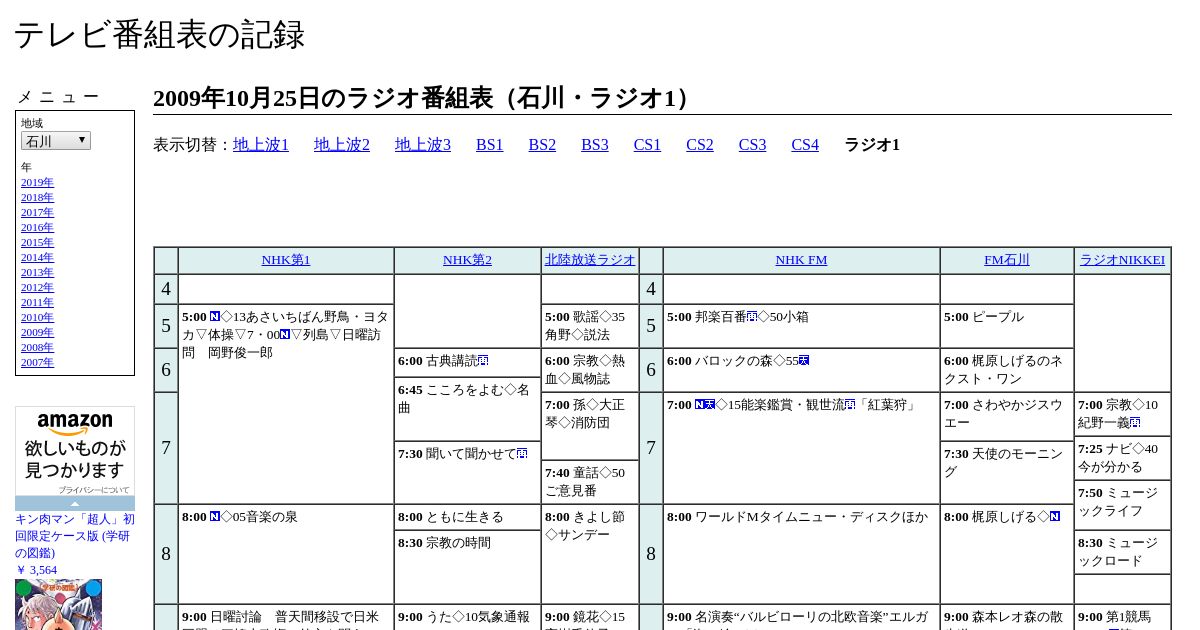
Task: Select 2015年 in year menu
Action: (37, 242)
